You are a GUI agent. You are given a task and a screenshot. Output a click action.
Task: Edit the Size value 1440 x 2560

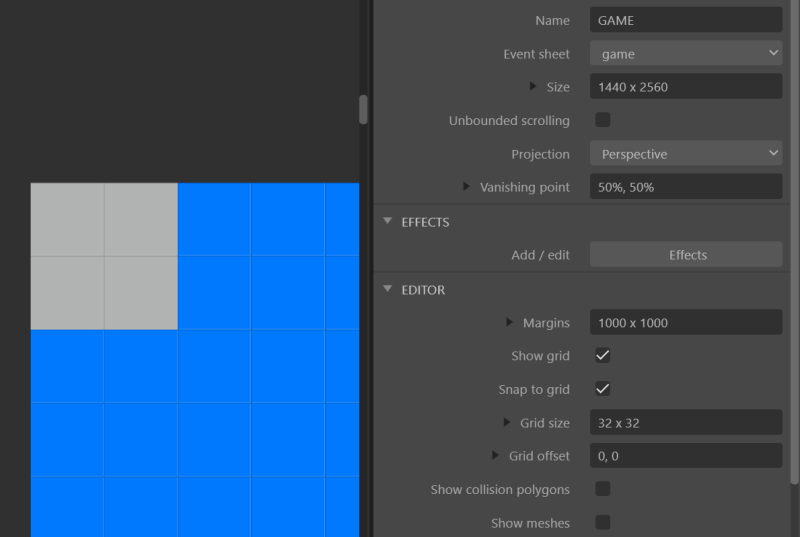click(x=686, y=87)
